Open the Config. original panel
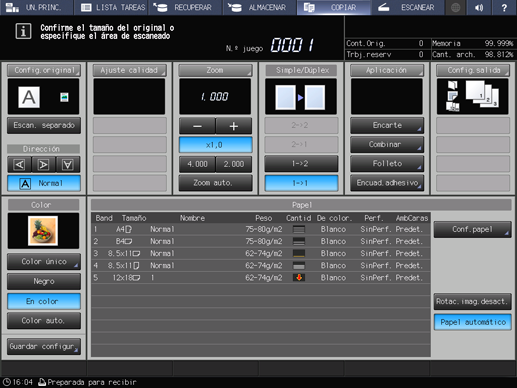The image size is (517, 388). [x=44, y=70]
